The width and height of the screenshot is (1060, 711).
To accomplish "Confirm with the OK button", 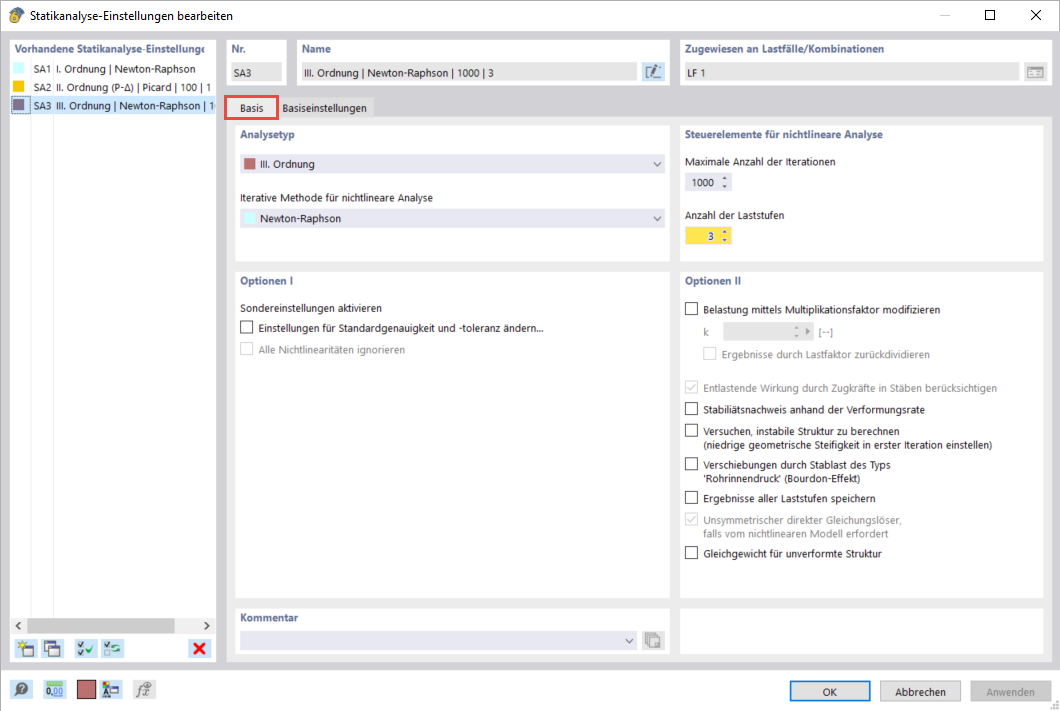I will pyautogui.click(x=829, y=691).
